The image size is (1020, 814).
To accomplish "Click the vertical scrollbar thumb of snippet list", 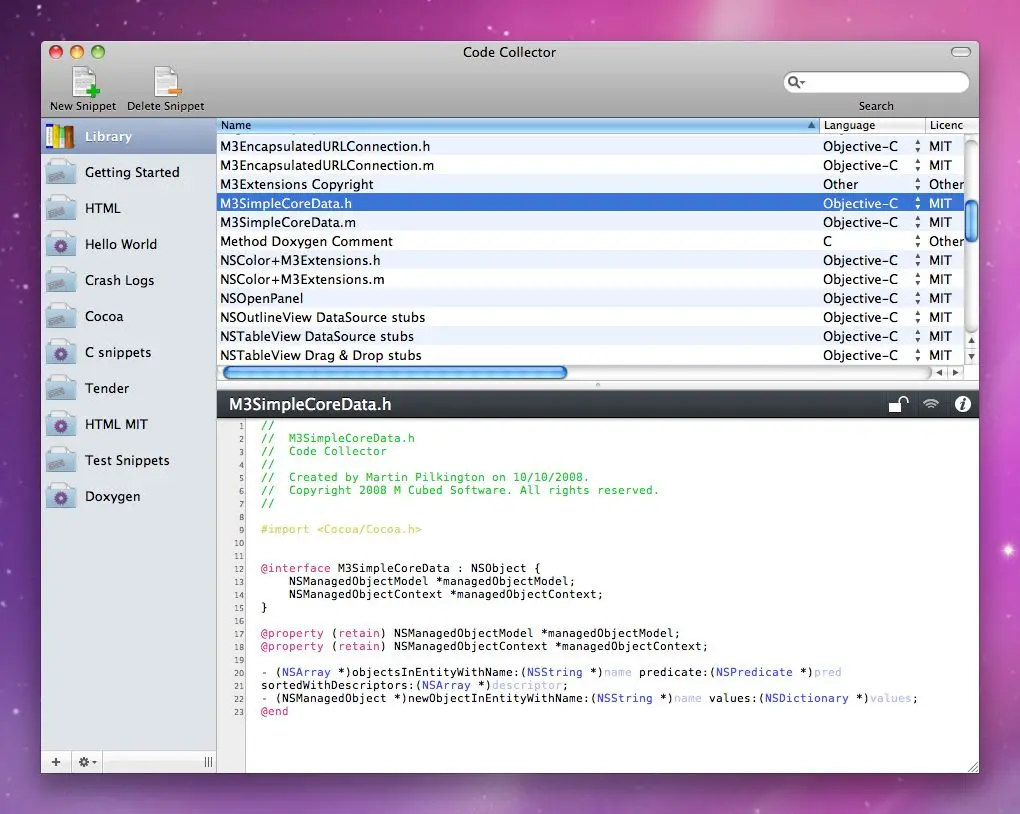I will pyautogui.click(x=971, y=221).
